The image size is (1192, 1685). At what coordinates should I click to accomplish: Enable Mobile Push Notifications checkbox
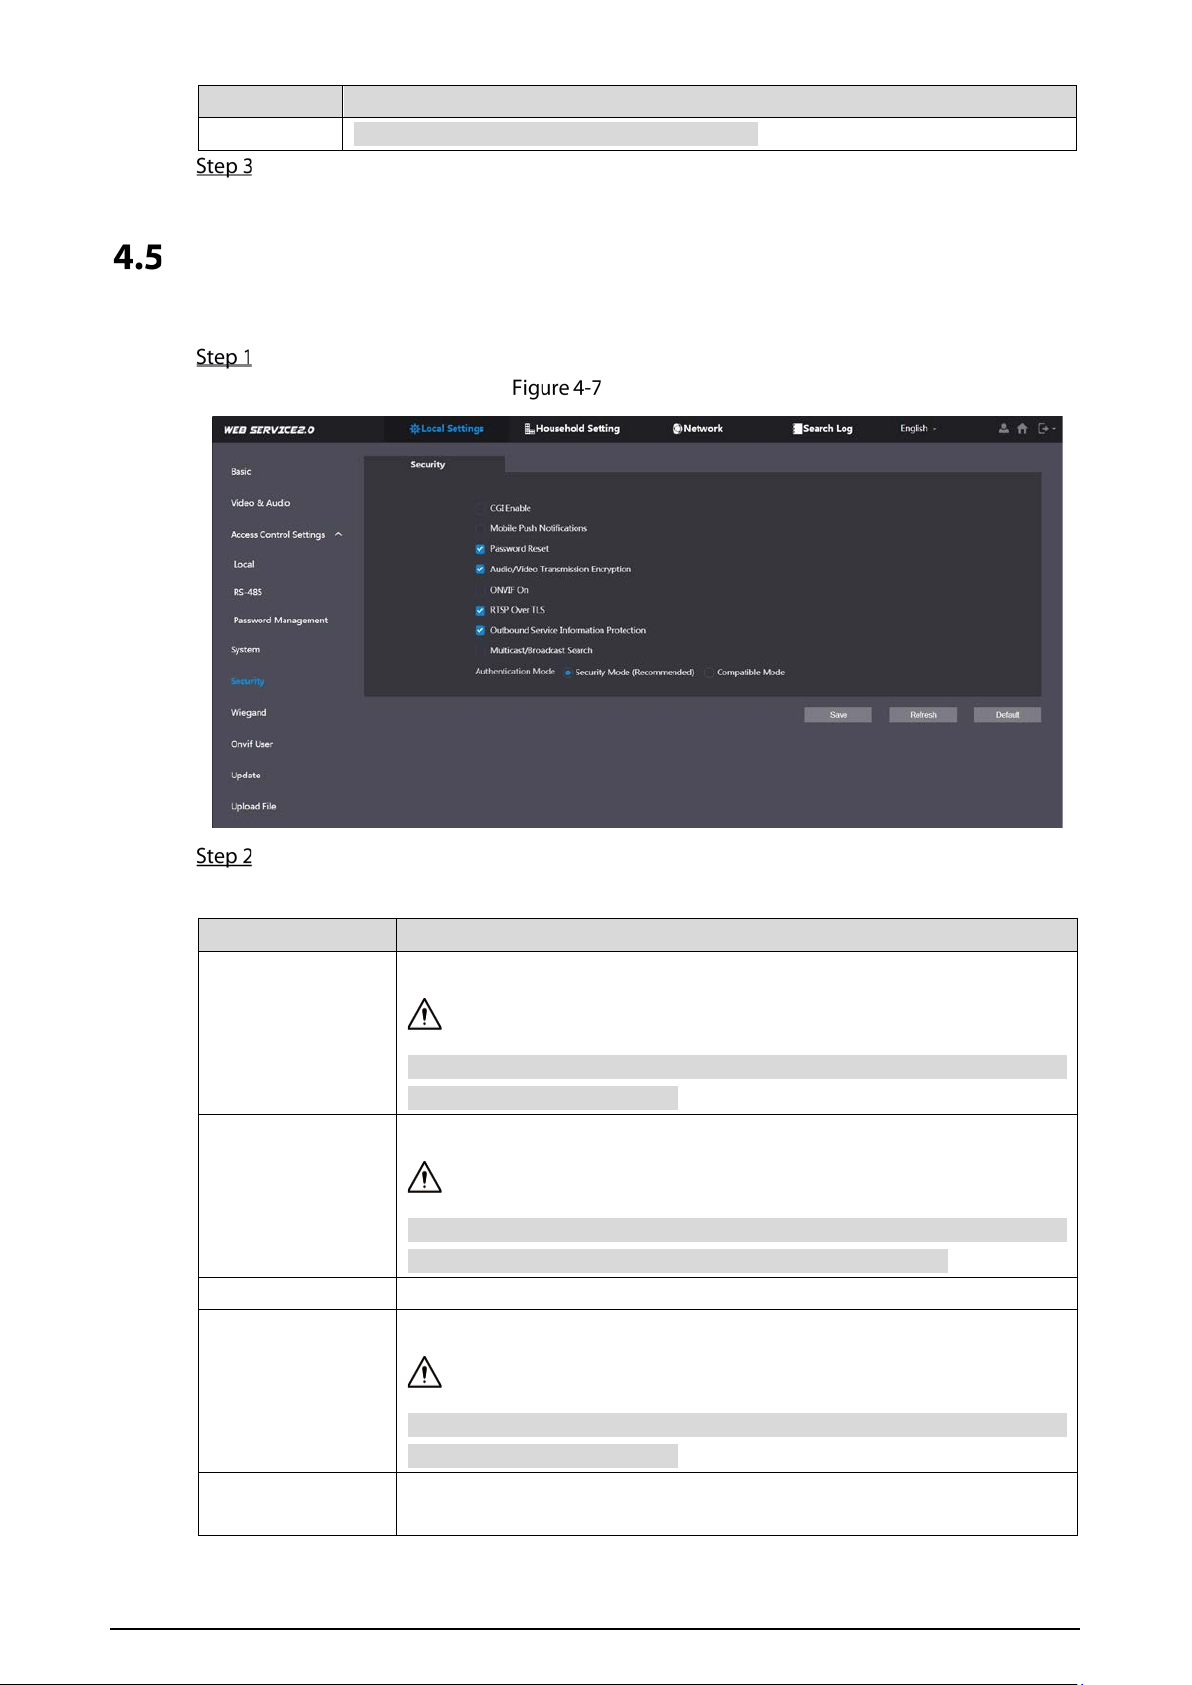pos(480,528)
